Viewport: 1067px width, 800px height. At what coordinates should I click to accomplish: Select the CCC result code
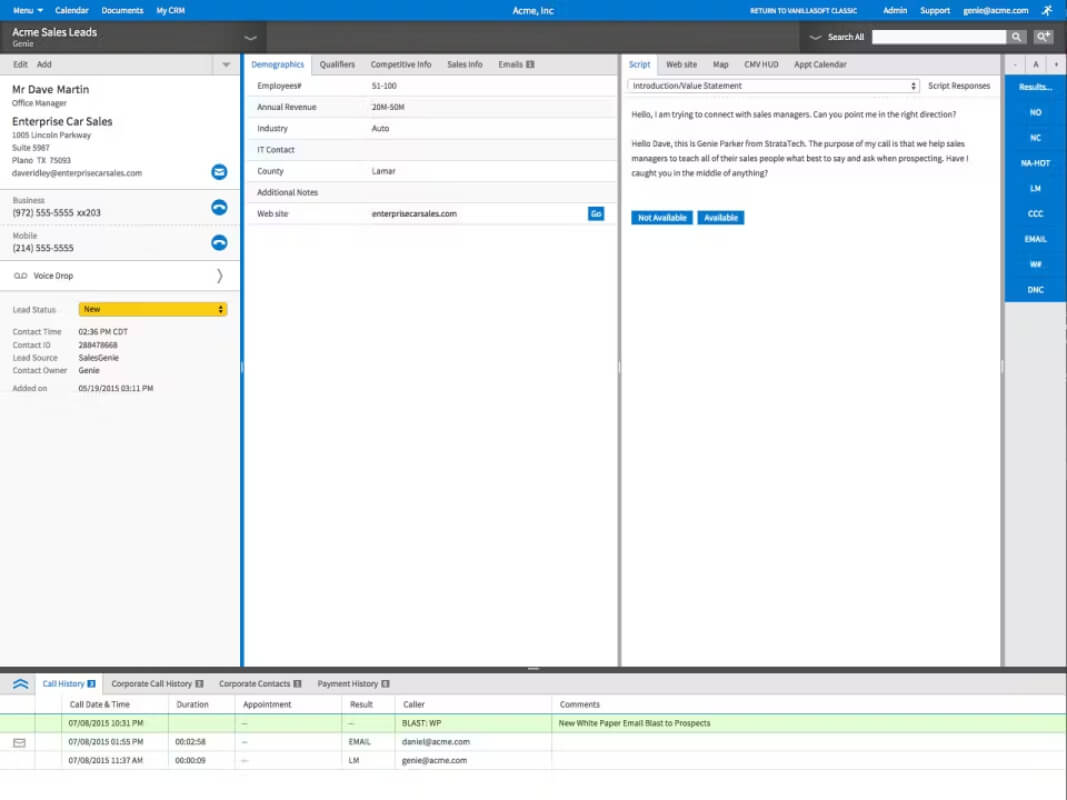click(x=1036, y=214)
